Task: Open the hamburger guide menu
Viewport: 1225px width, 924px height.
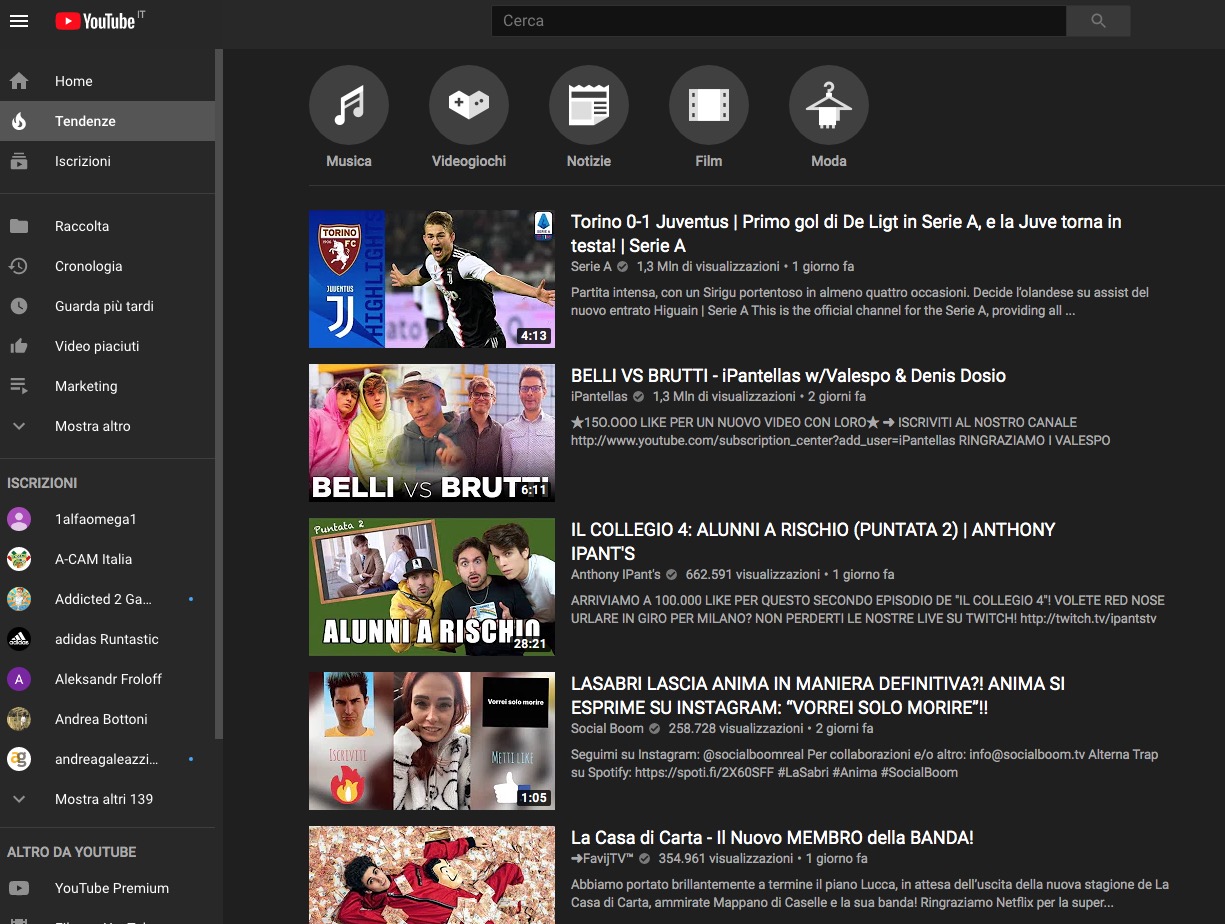Action: (18, 21)
